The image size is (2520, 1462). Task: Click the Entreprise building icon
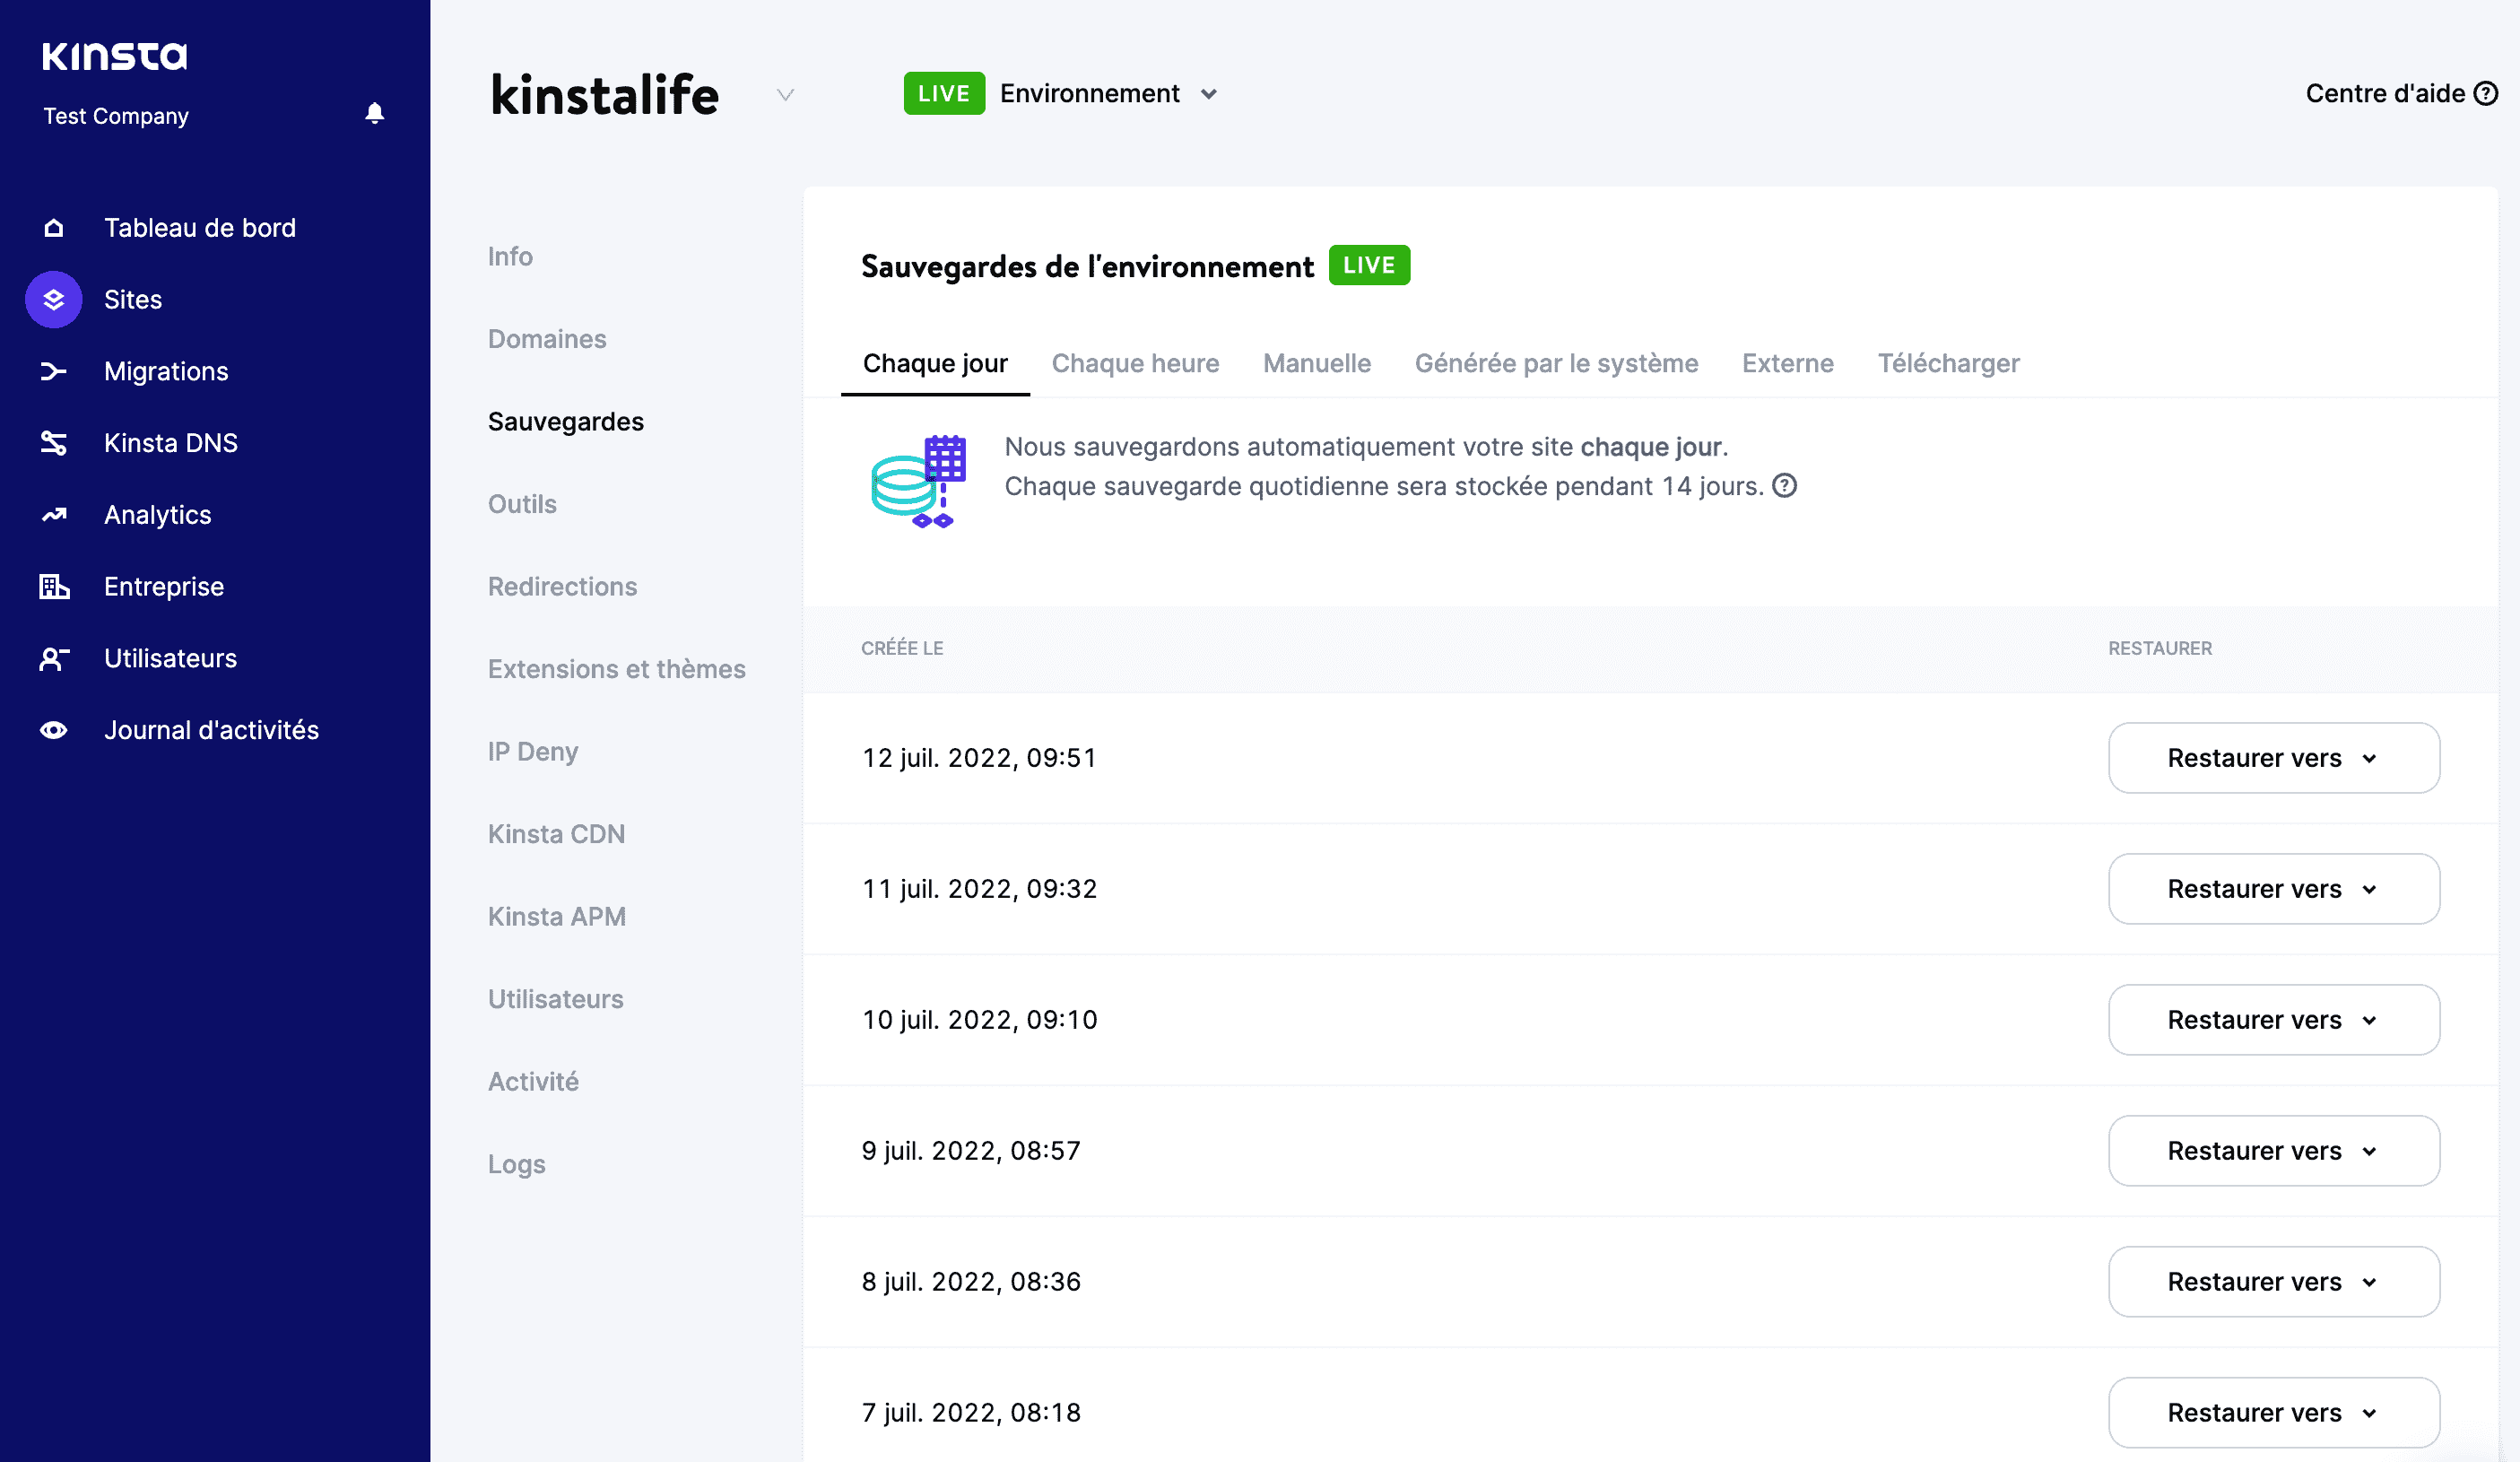point(53,586)
